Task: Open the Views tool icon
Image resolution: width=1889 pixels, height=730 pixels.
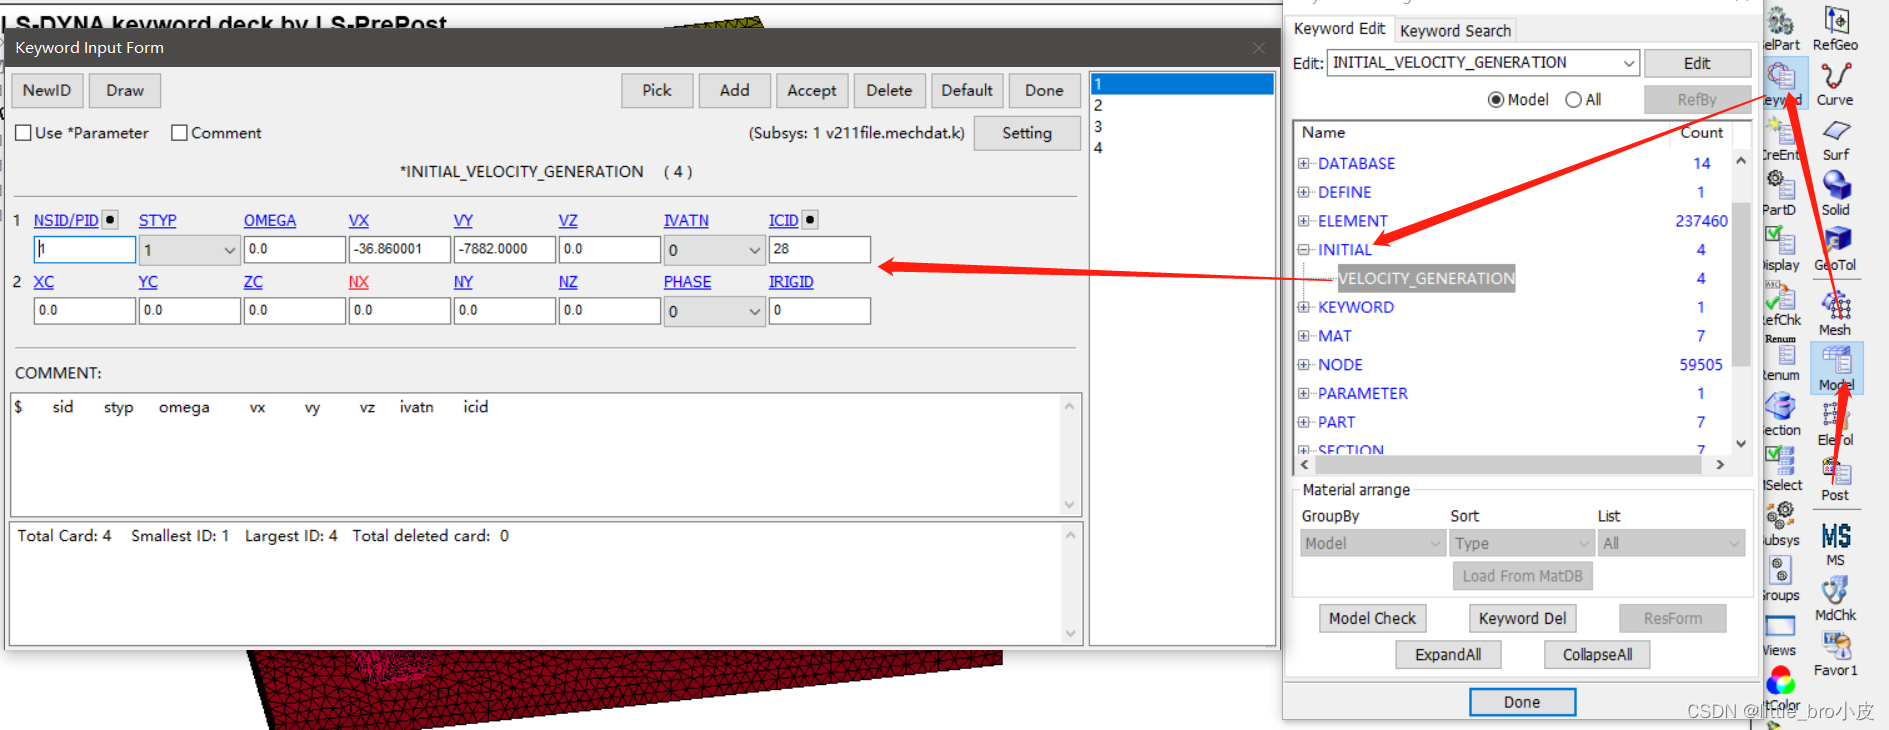Action: coord(1781,634)
